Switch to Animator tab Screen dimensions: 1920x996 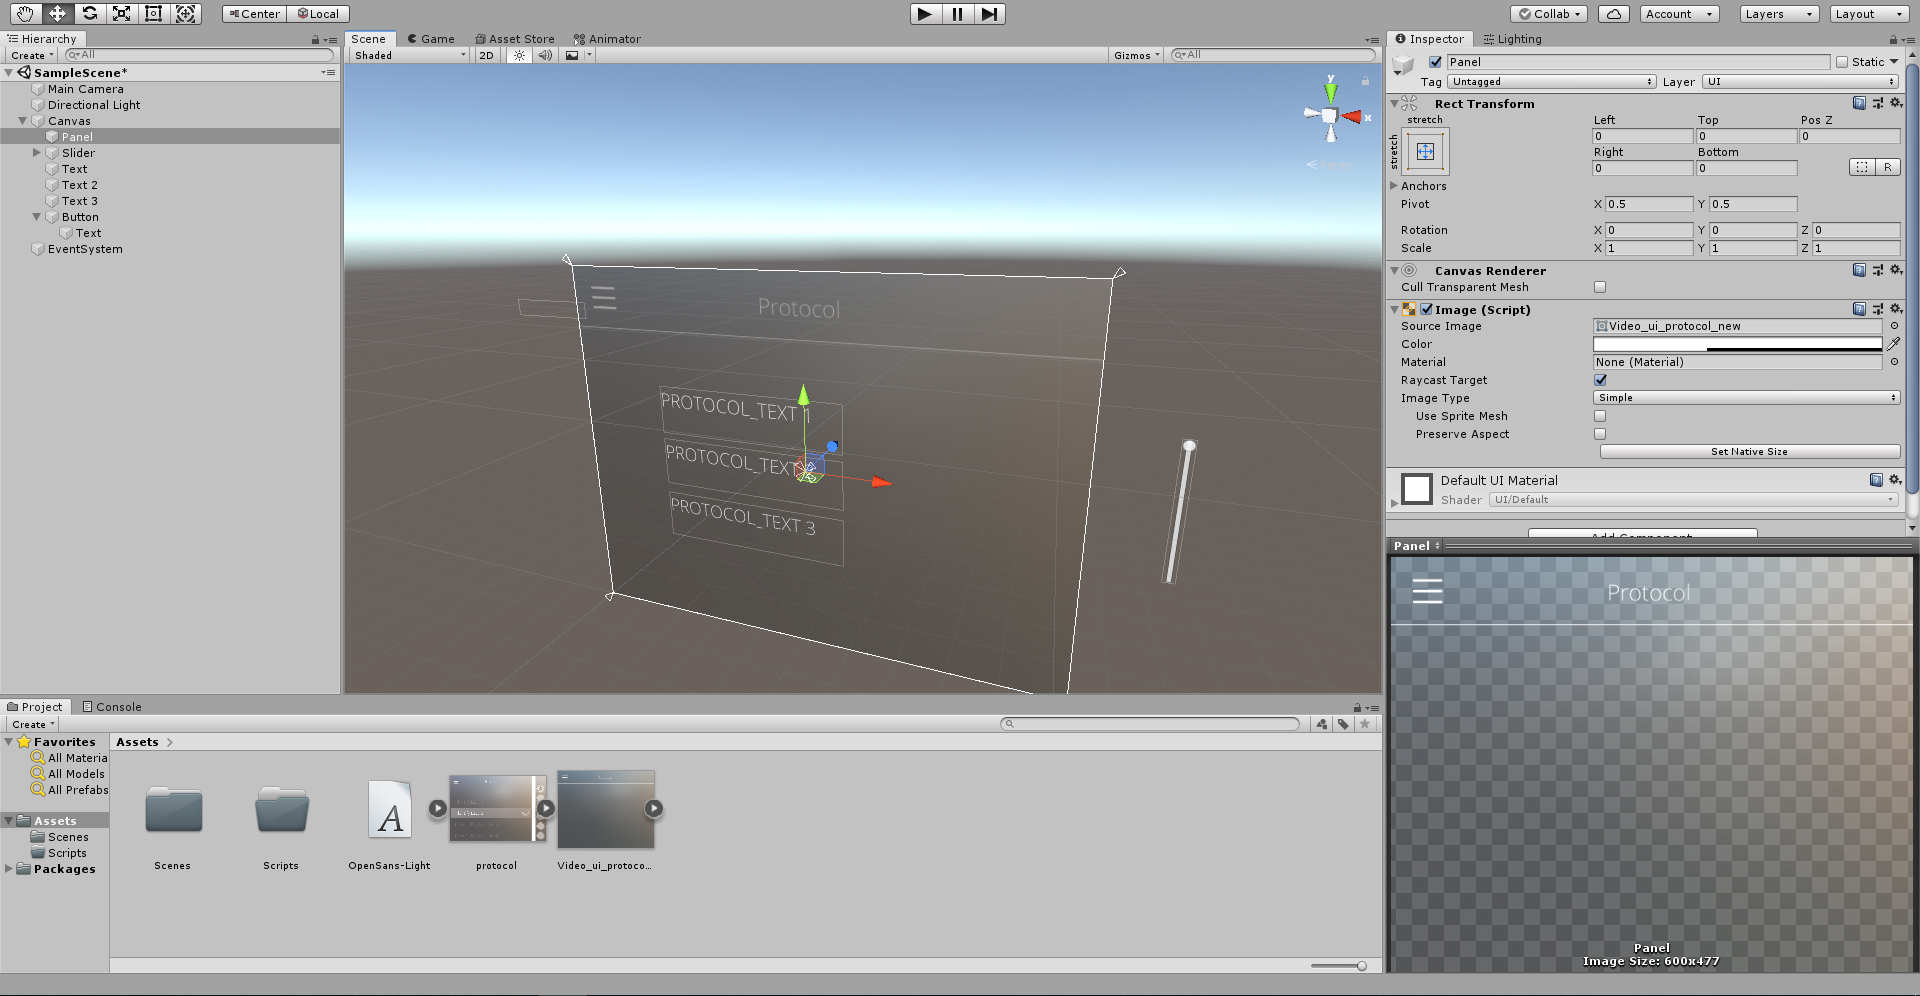607,39
